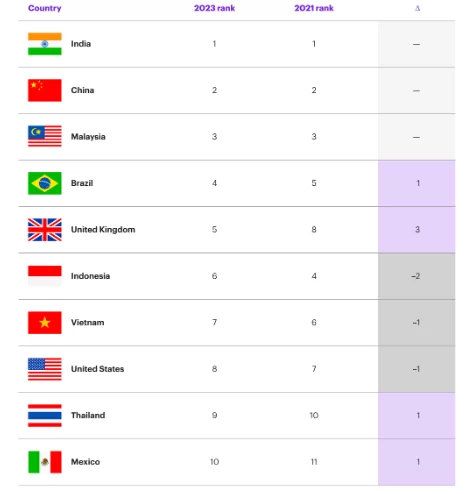The height and width of the screenshot is (494, 468).
Task: Click the India flag icon
Action: (45, 44)
